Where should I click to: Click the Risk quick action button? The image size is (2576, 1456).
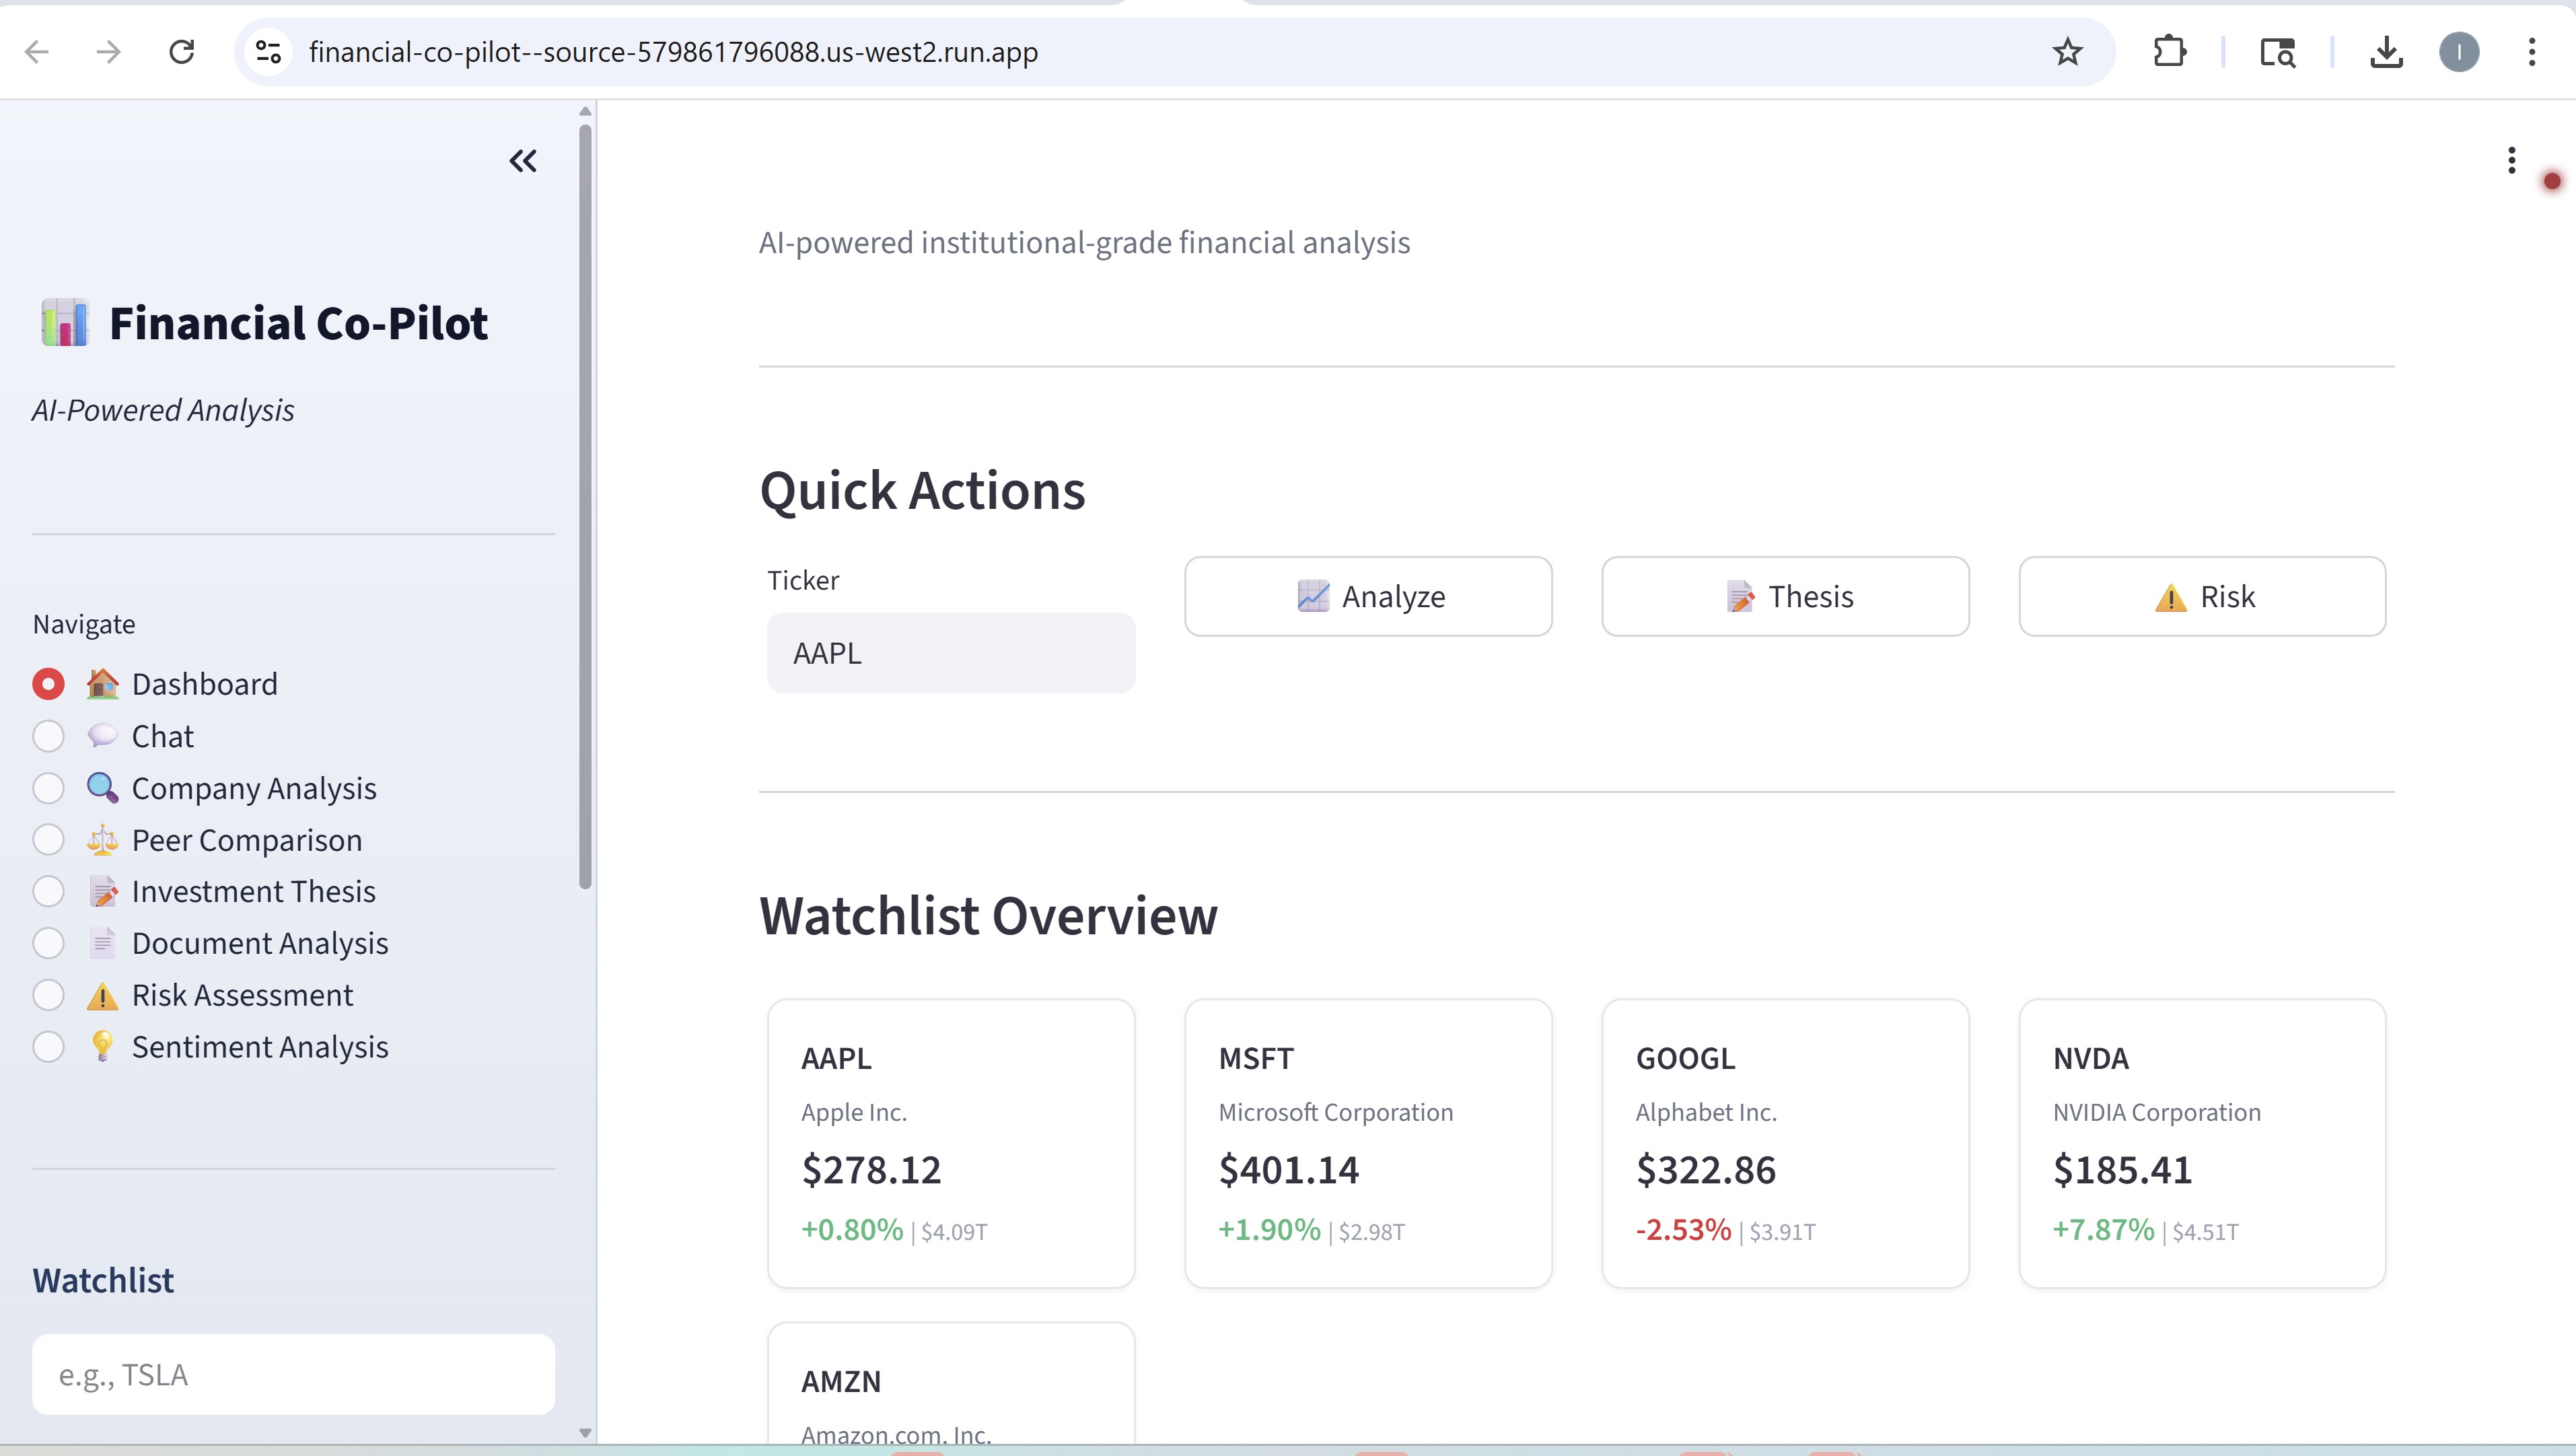coord(2202,597)
